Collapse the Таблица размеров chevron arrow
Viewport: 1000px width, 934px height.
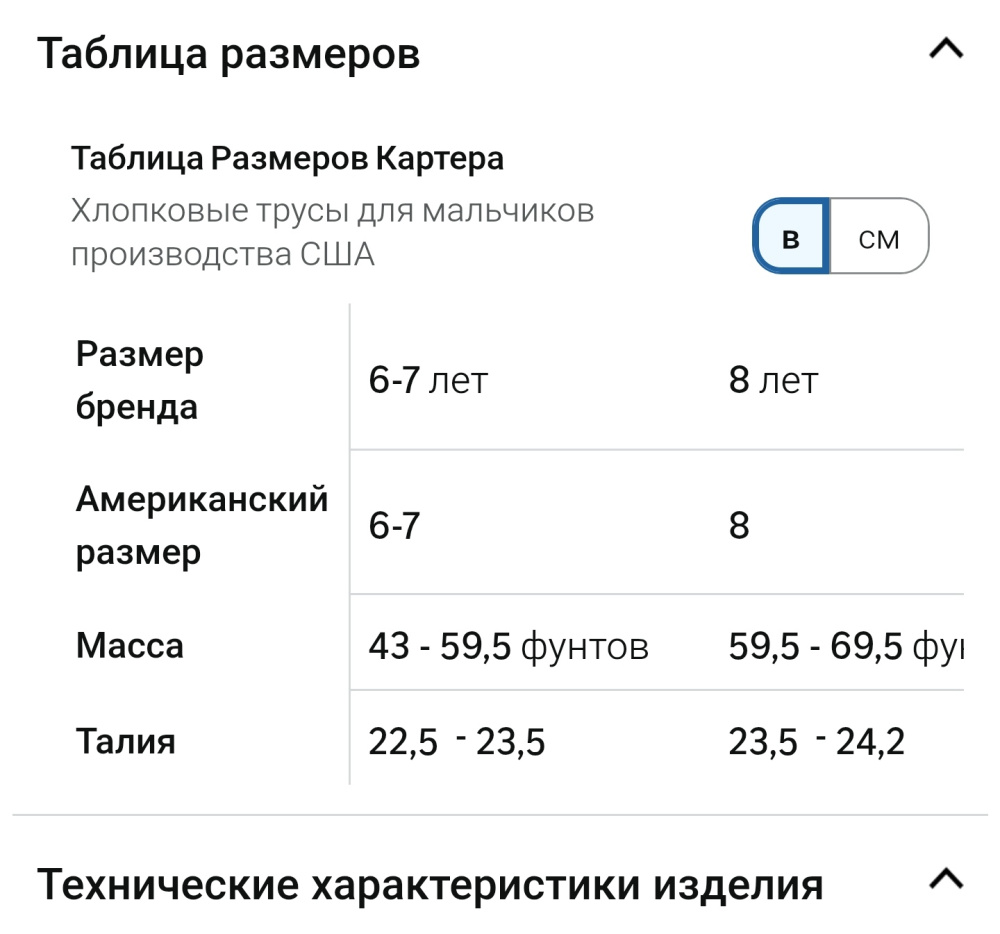[945, 50]
